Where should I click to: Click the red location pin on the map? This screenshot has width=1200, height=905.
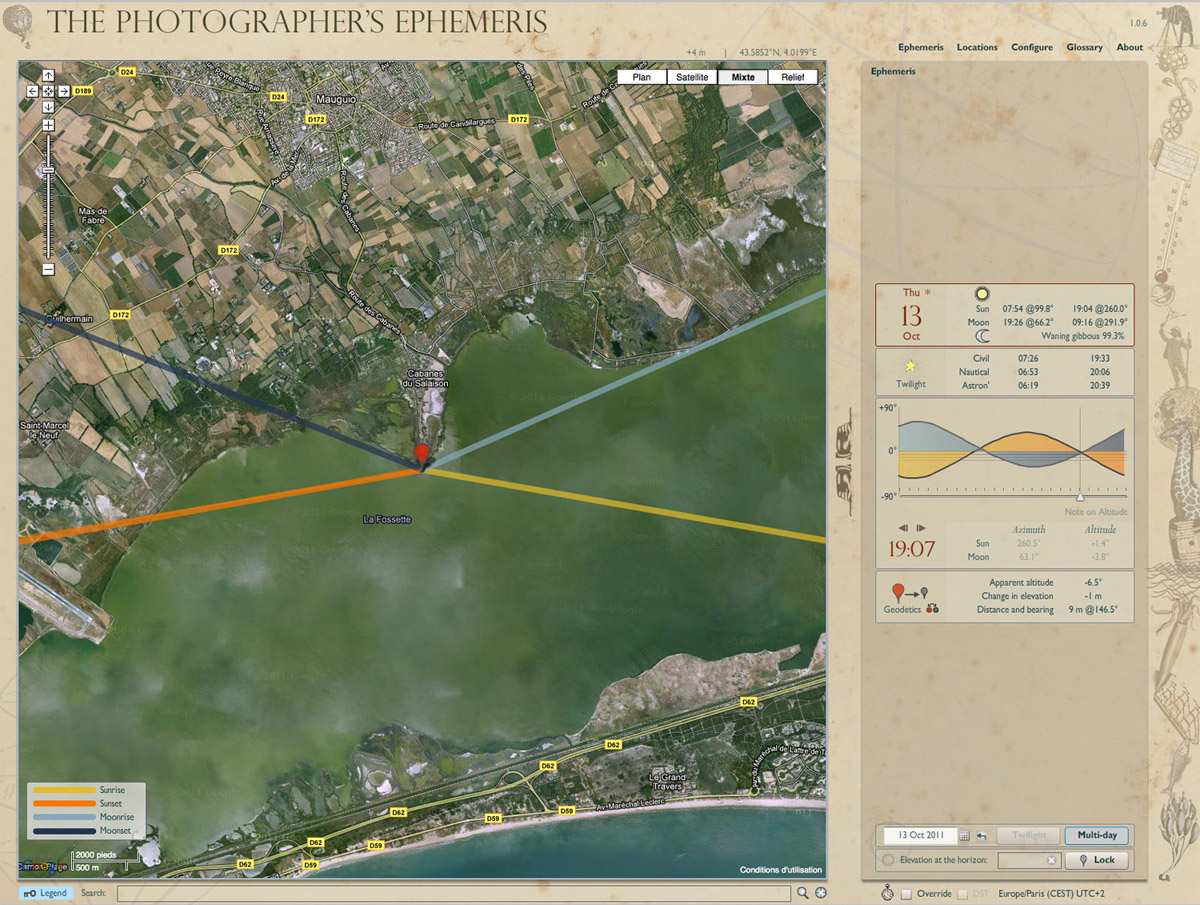[x=422, y=455]
